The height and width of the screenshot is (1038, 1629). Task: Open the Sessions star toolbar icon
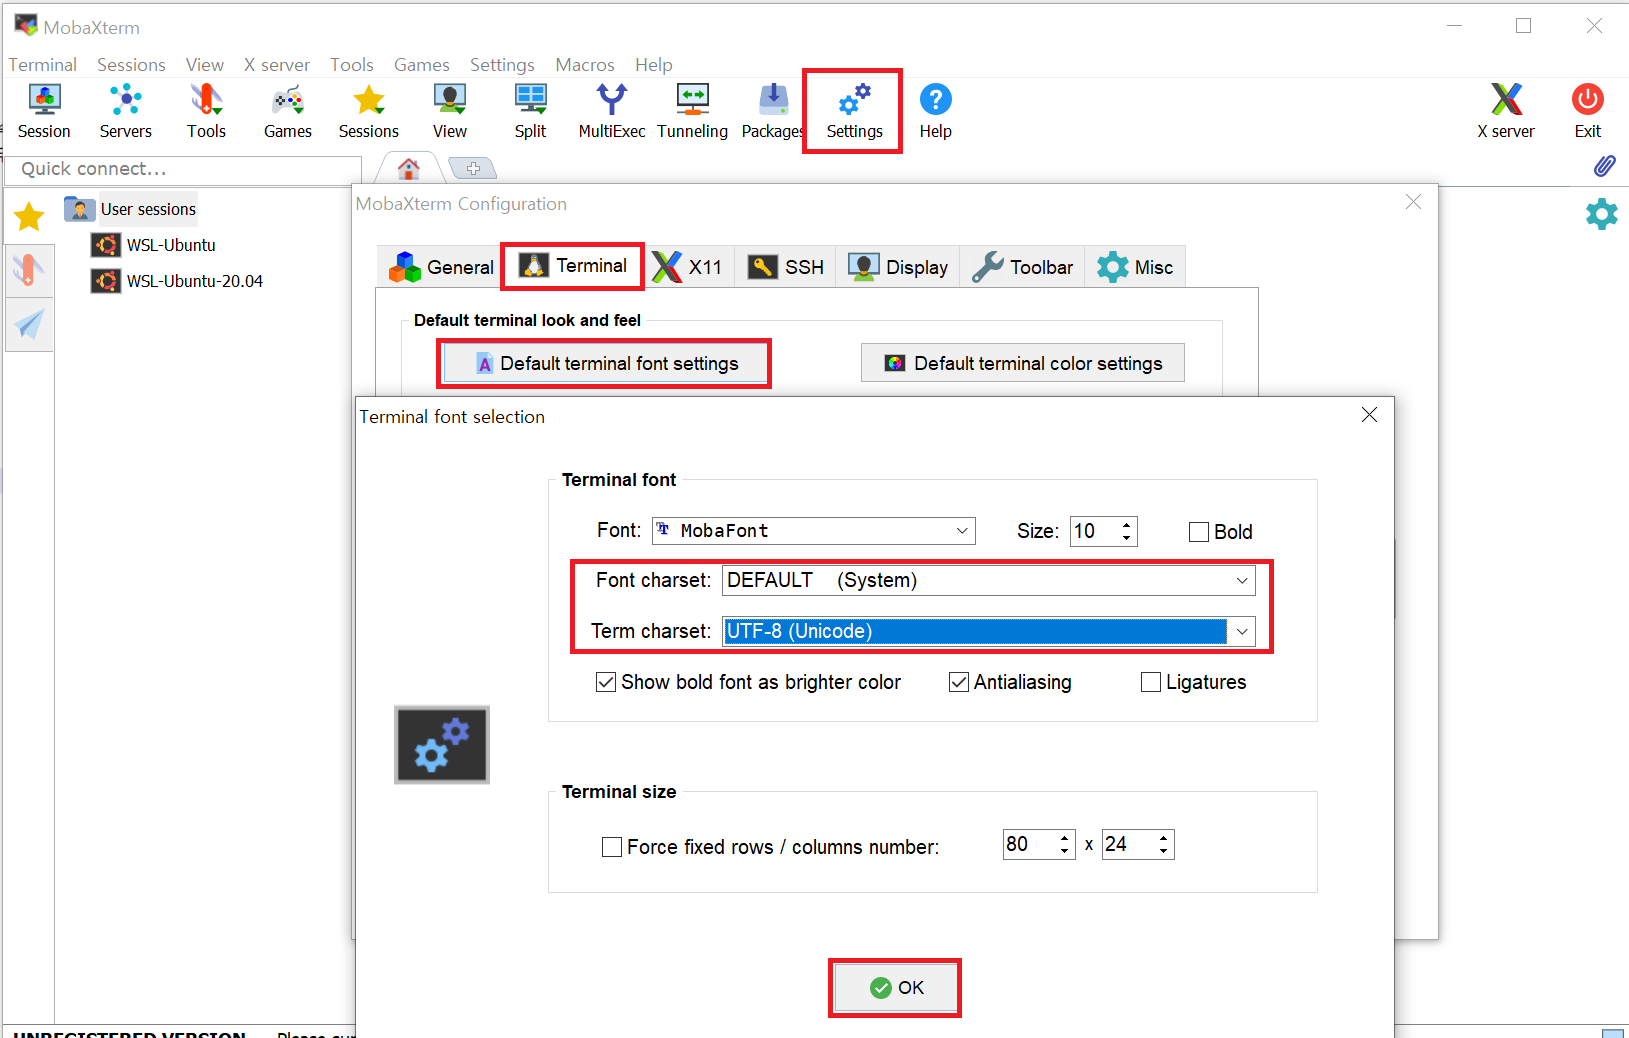(x=369, y=111)
